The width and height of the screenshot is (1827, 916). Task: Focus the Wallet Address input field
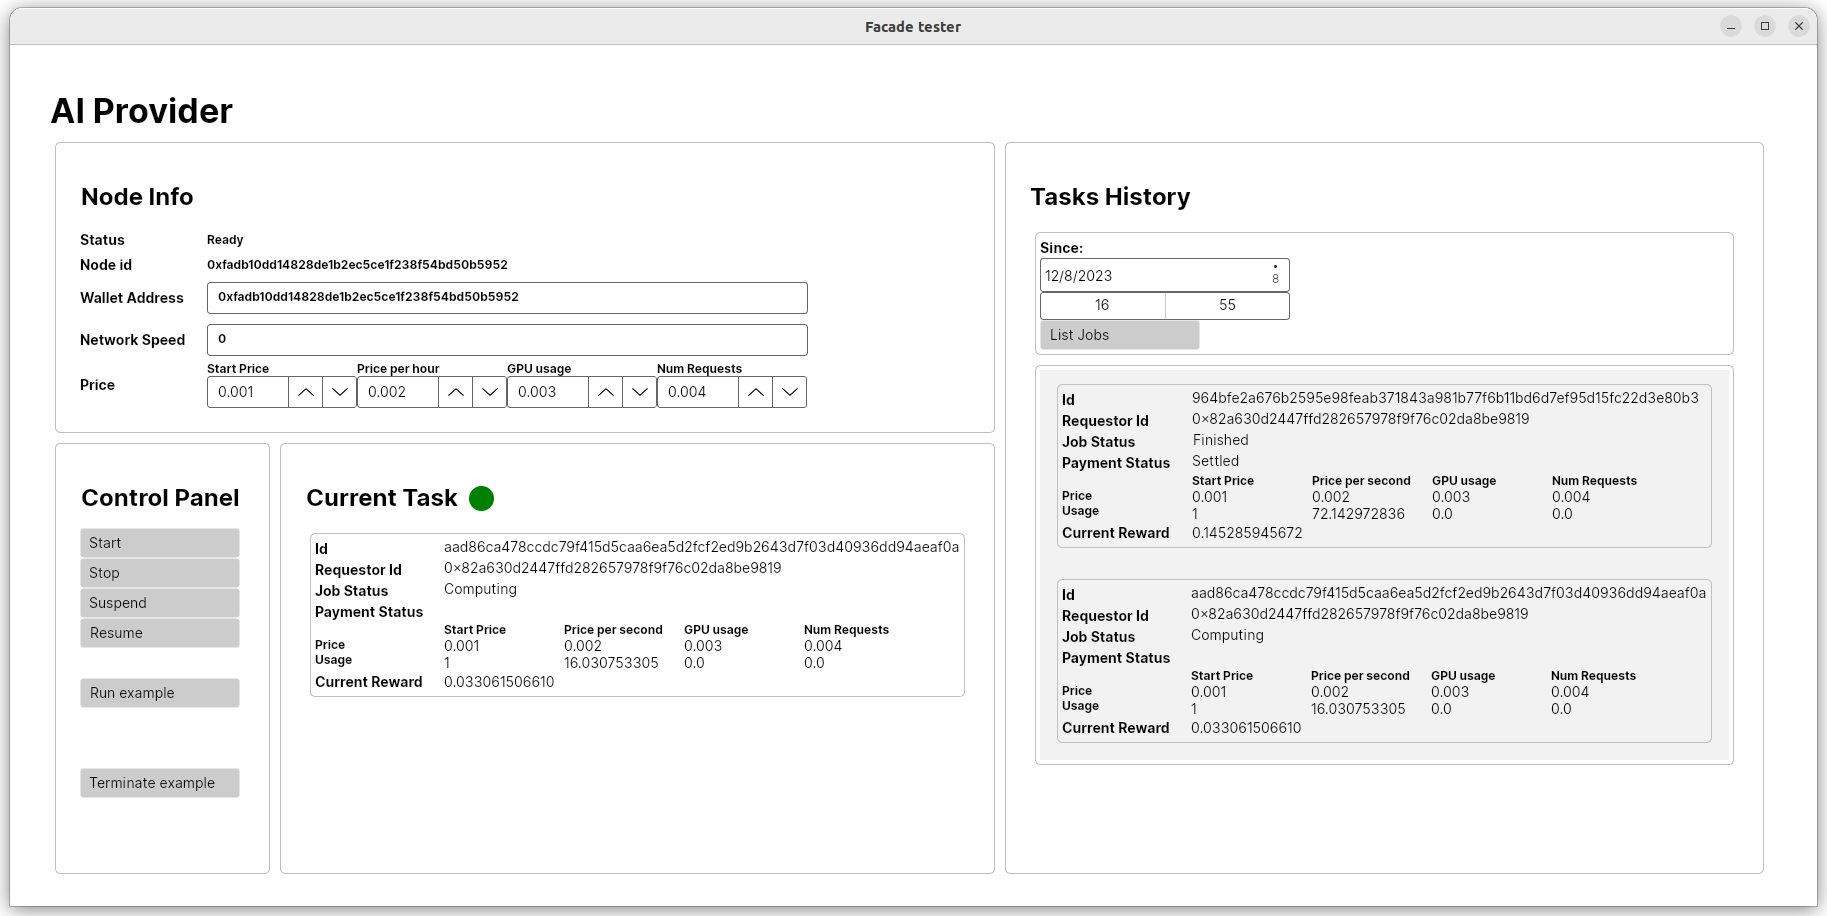click(x=507, y=298)
